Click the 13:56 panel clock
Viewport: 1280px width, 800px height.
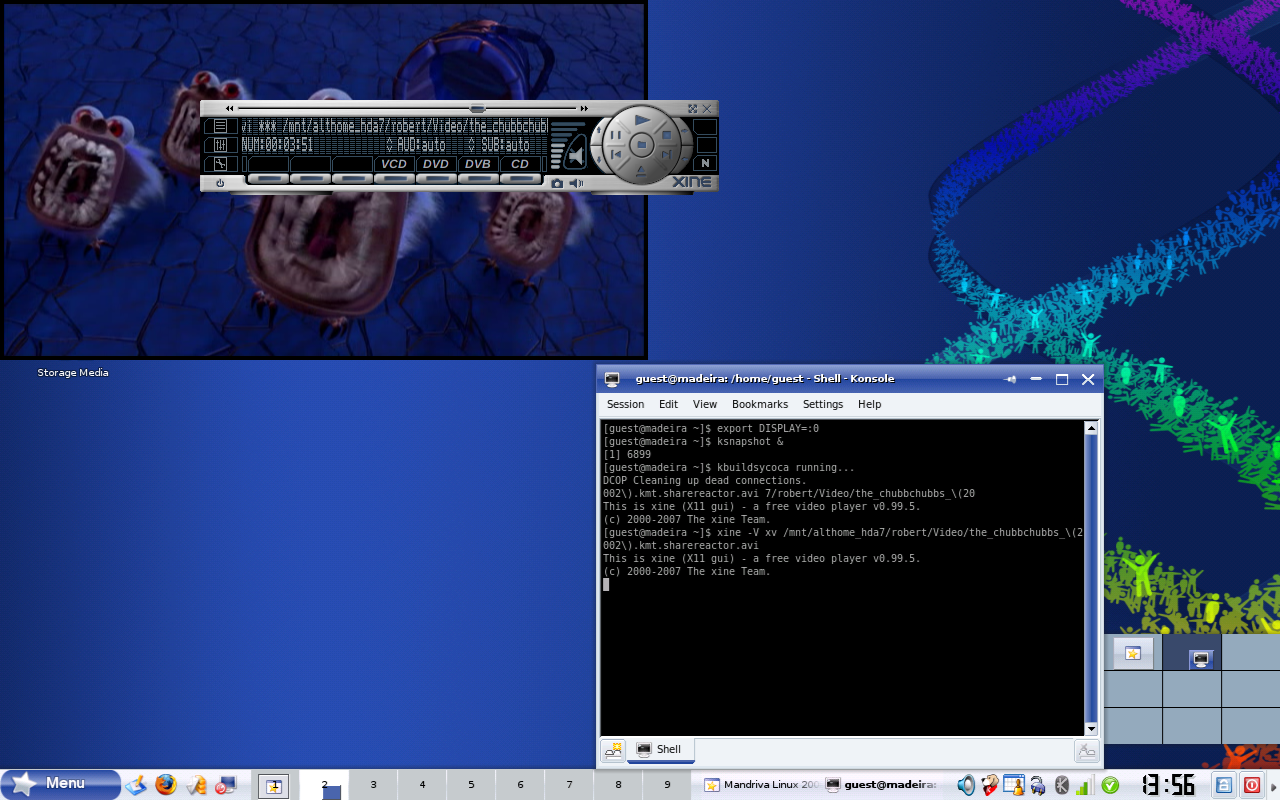point(1169,784)
